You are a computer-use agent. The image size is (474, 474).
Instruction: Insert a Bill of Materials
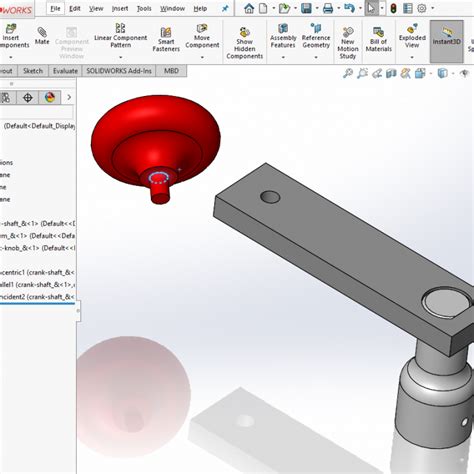pyautogui.click(x=379, y=40)
